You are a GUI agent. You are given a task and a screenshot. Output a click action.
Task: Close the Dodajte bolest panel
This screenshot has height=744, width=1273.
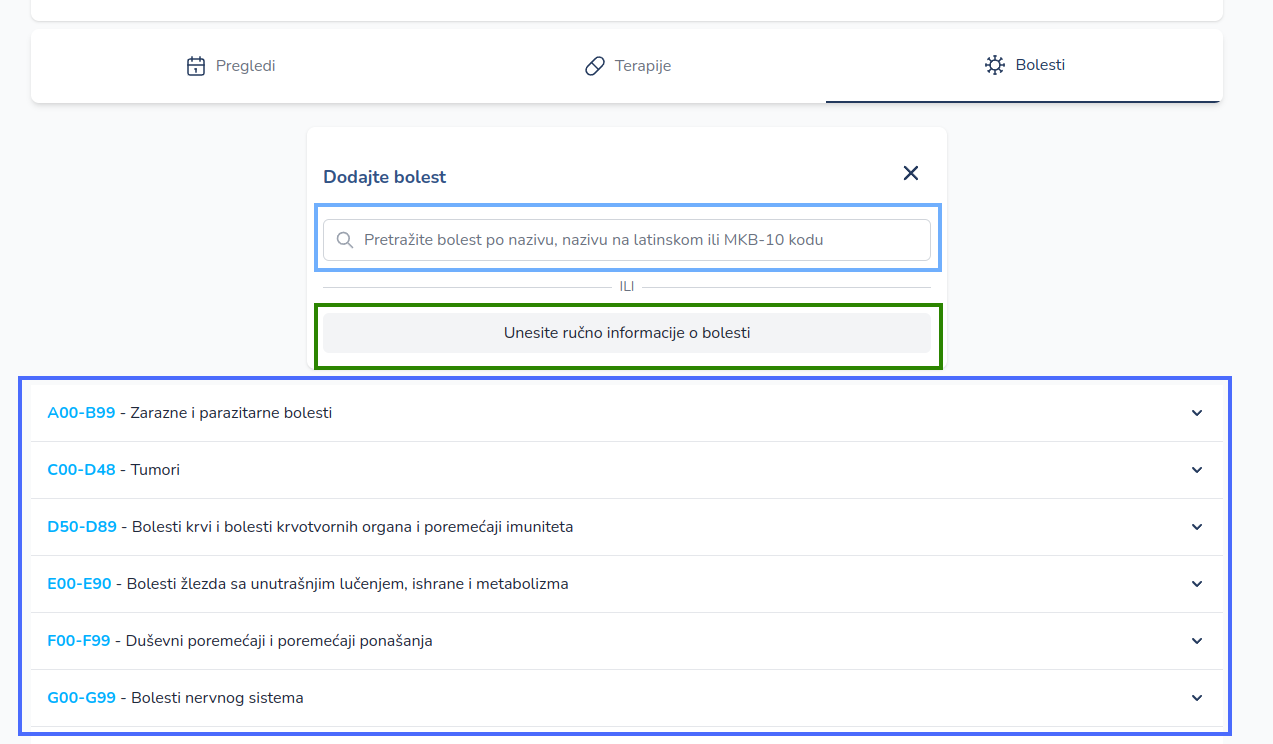(911, 173)
